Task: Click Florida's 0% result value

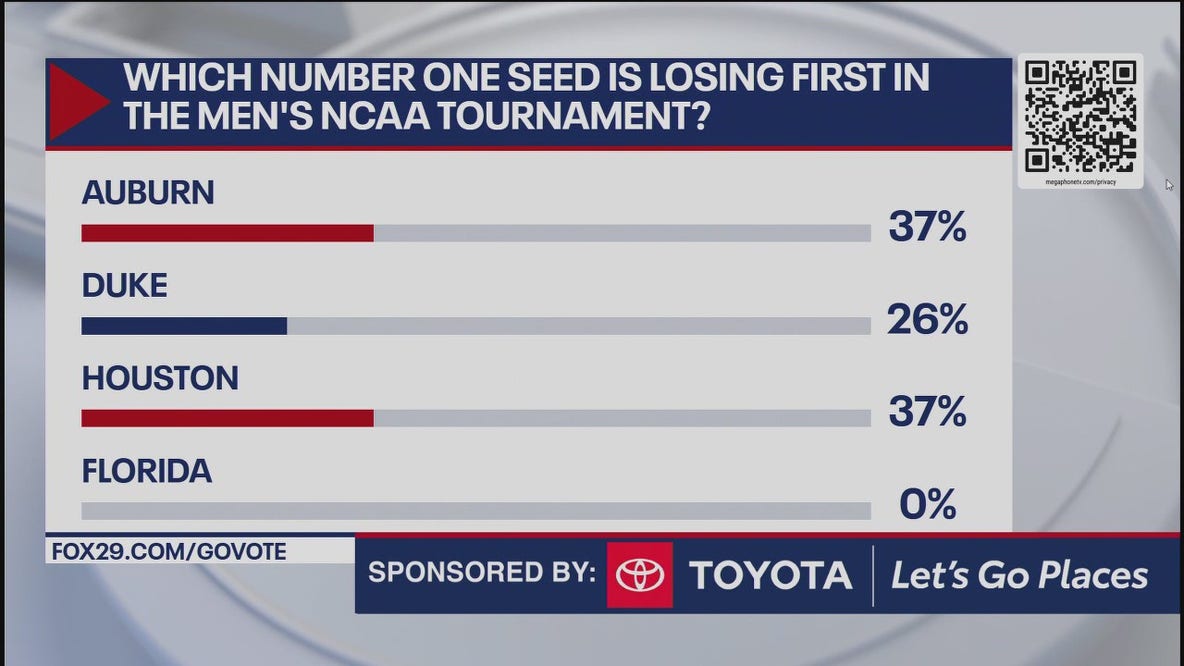Action: (x=927, y=505)
